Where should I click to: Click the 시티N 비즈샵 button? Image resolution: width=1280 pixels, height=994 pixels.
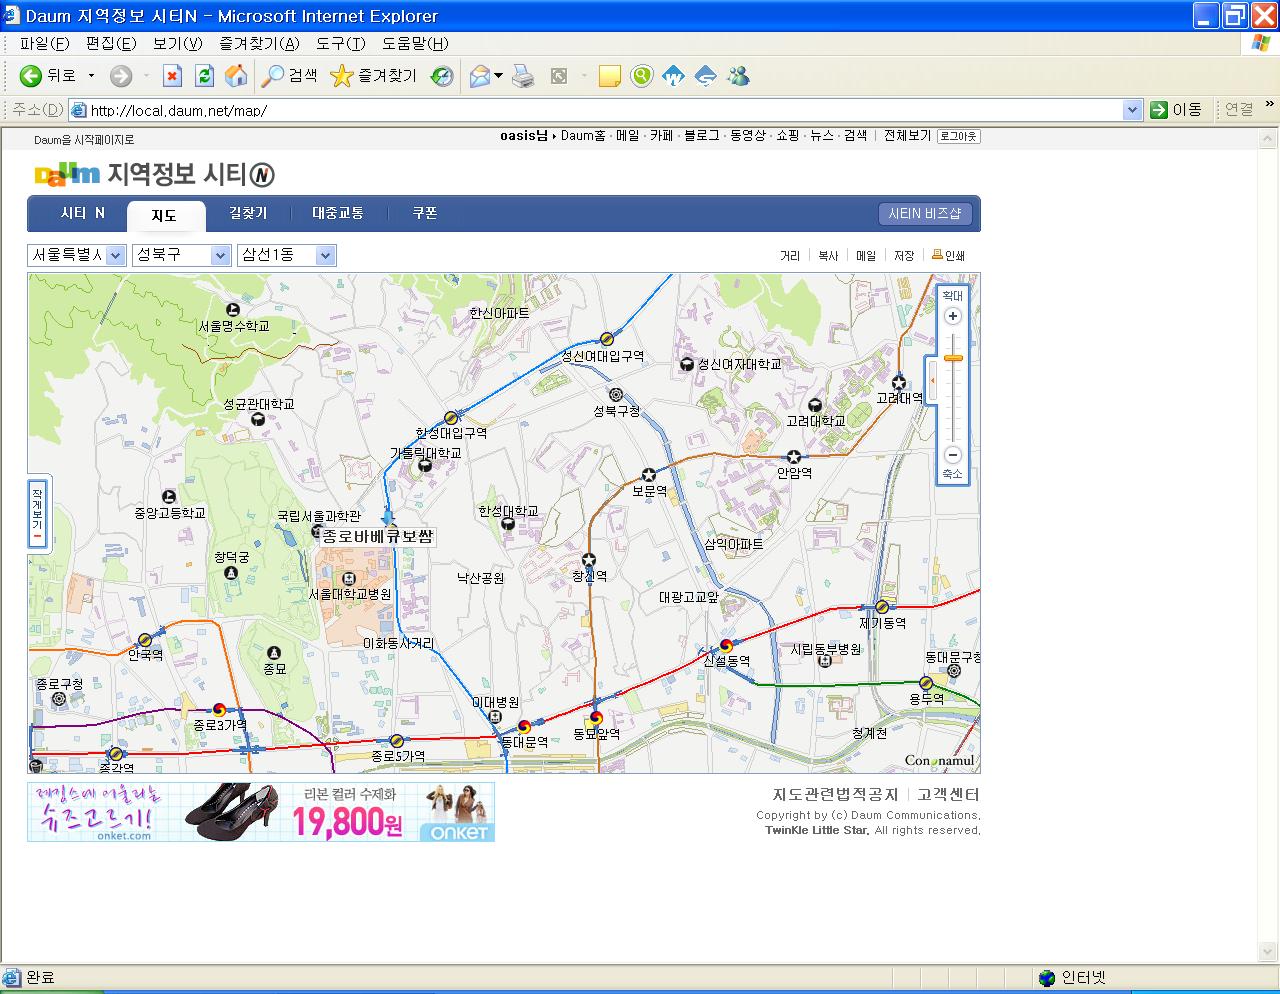click(x=924, y=214)
